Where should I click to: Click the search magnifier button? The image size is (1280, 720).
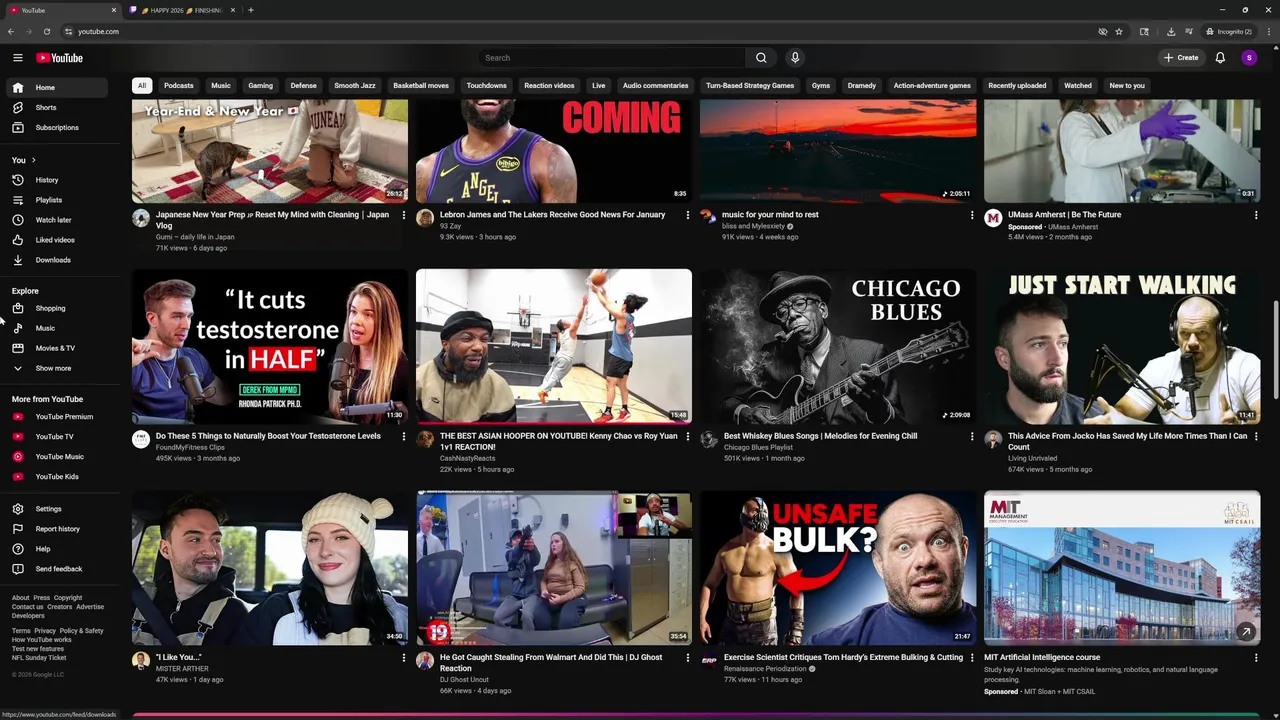click(761, 58)
